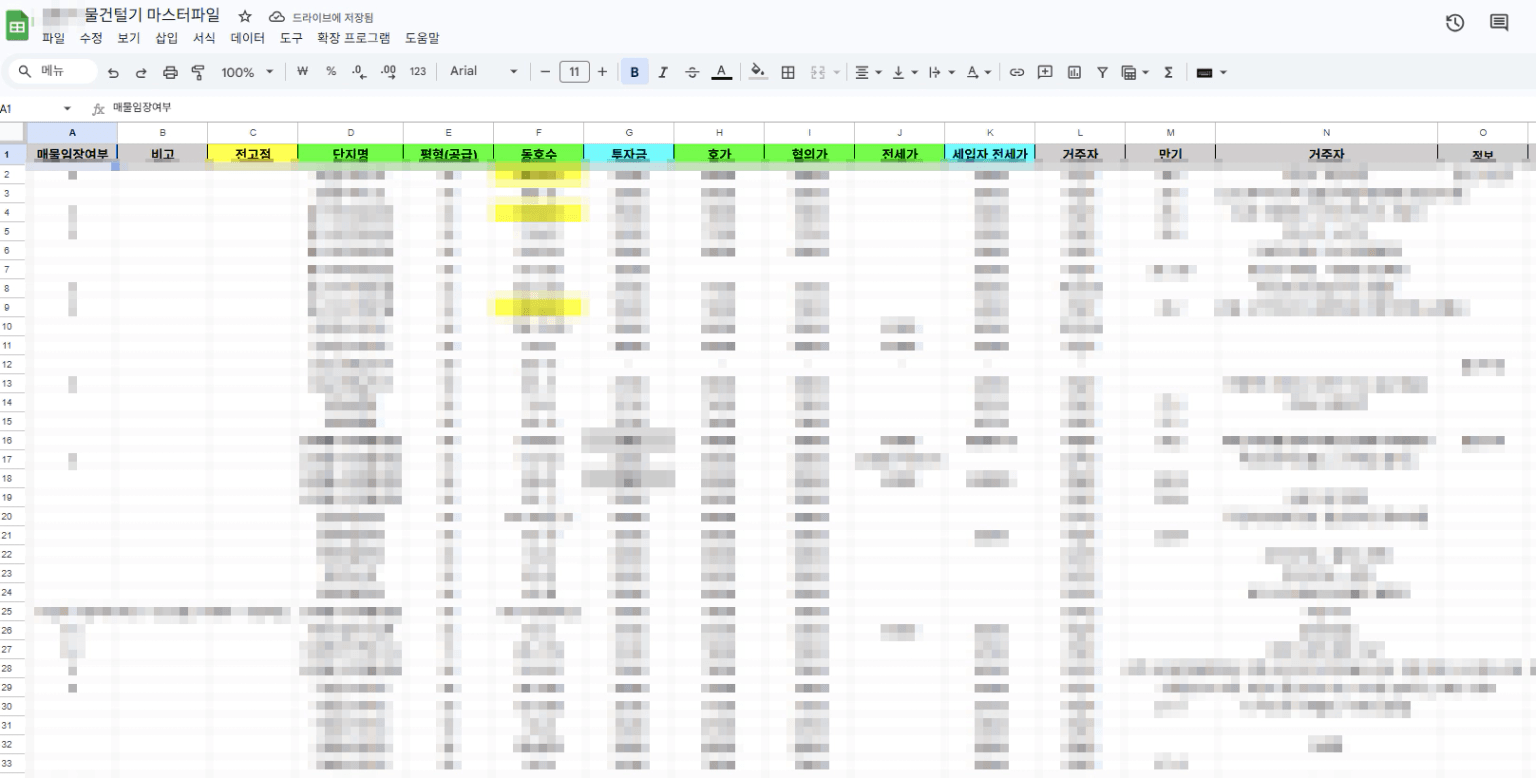1536x778 pixels.
Task: Open the 확장 프로그램 menu
Action: click(x=353, y=38)
